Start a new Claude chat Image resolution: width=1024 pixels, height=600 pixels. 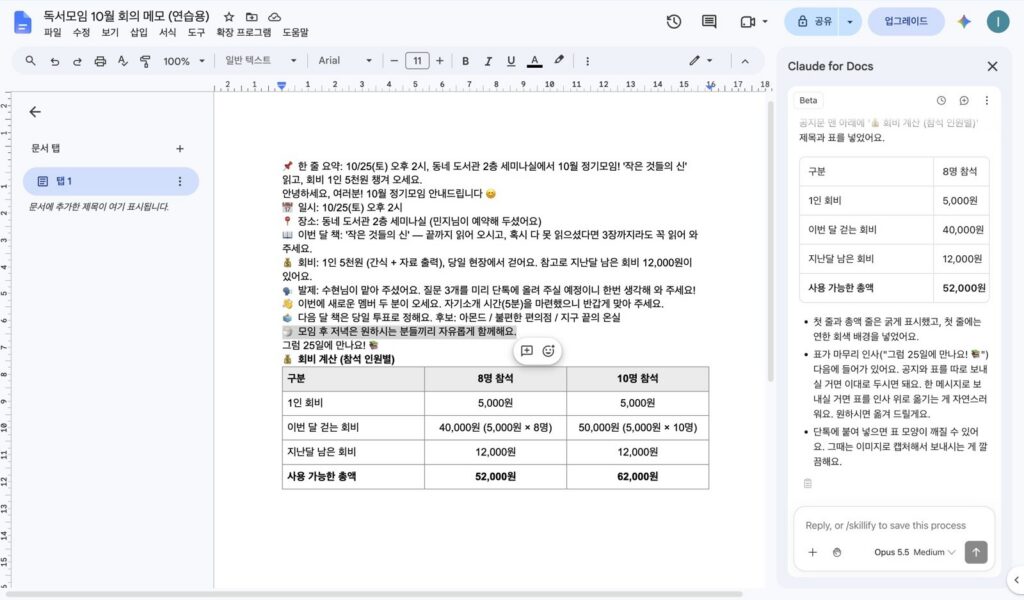(x=964, y=101)
